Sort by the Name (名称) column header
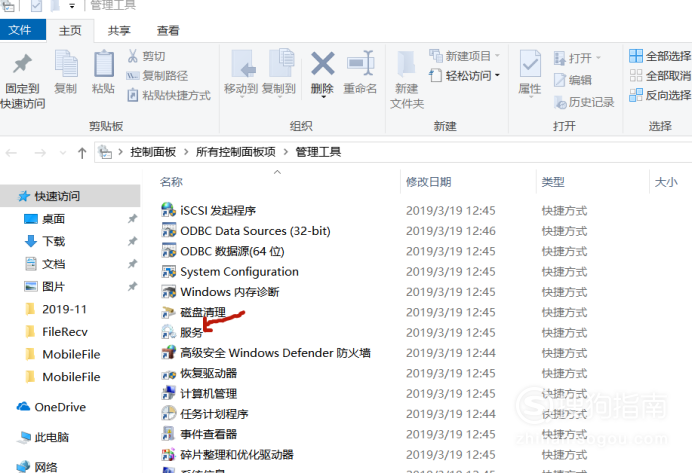 click(171, 182)
